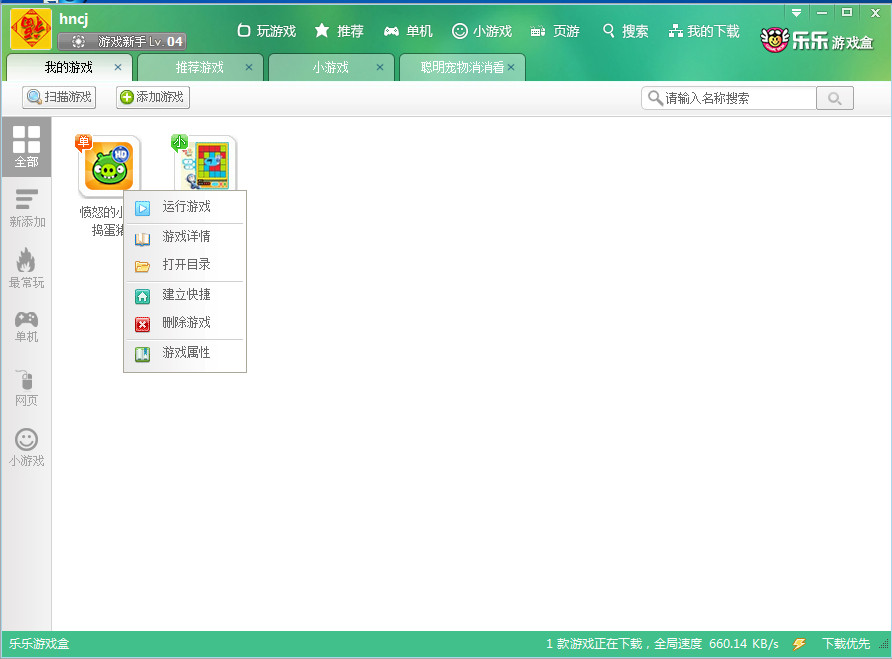Click the user avatar picture
The height and width of the screenshot is (659, 892).
coord(31,29)
